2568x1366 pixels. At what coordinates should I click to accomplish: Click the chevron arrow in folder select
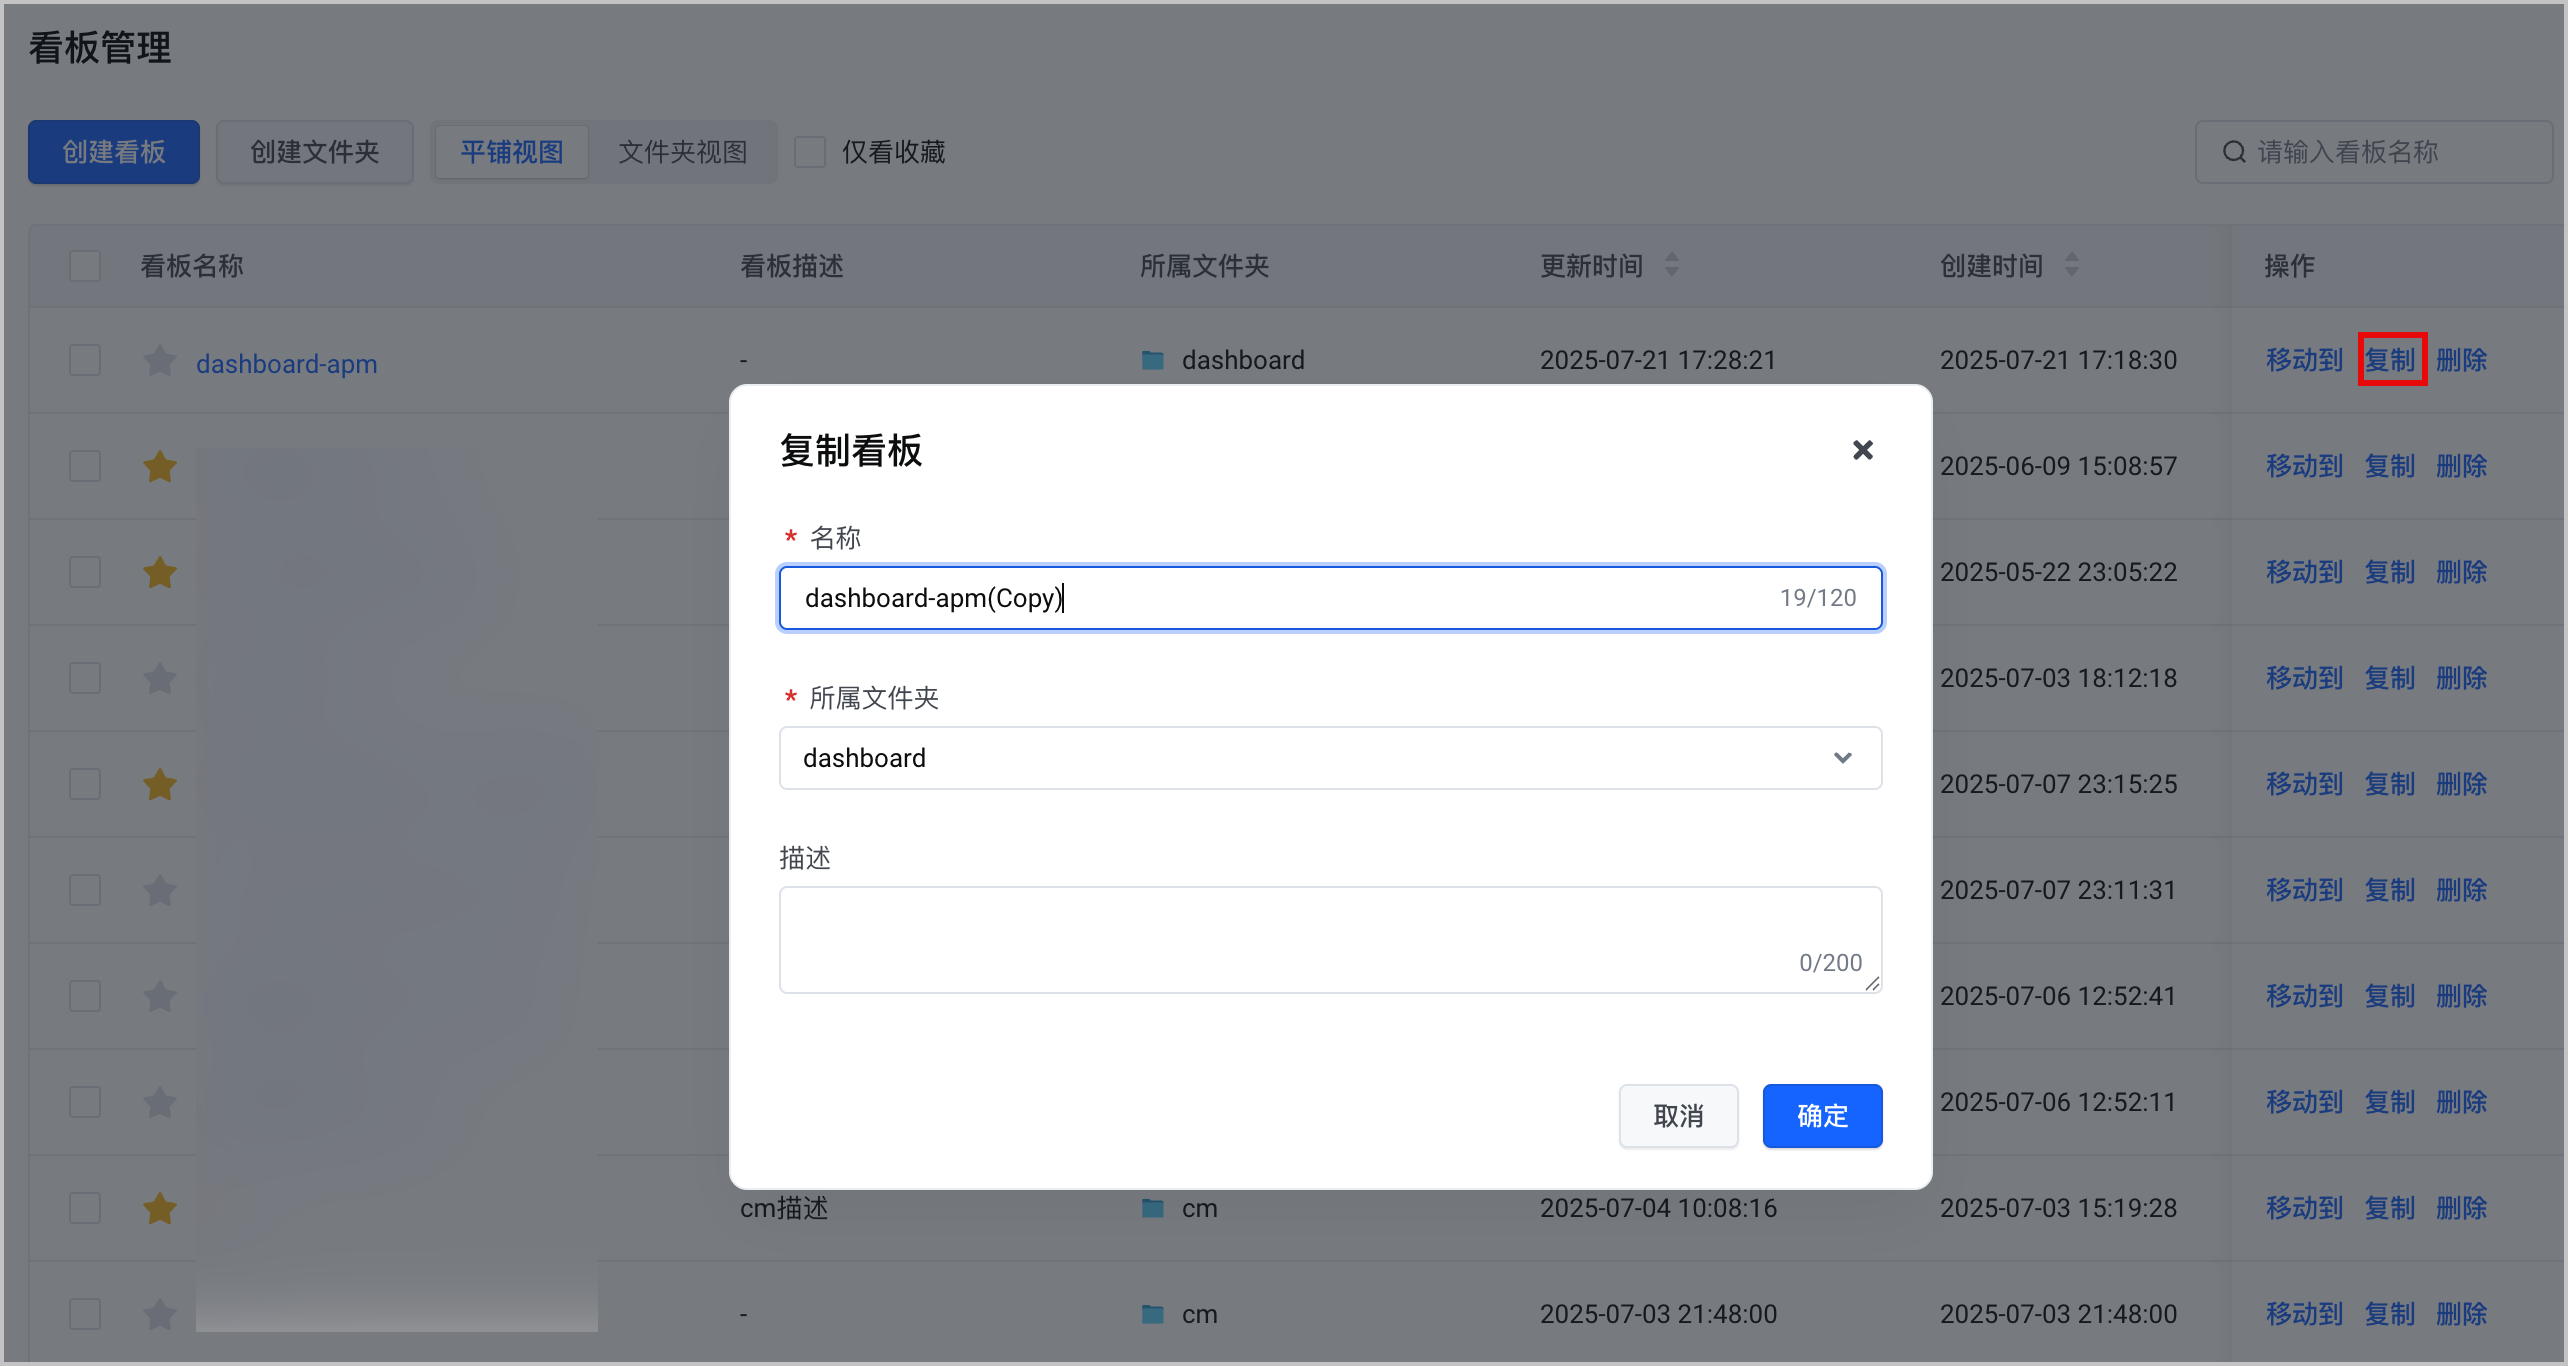[1843, 758]
